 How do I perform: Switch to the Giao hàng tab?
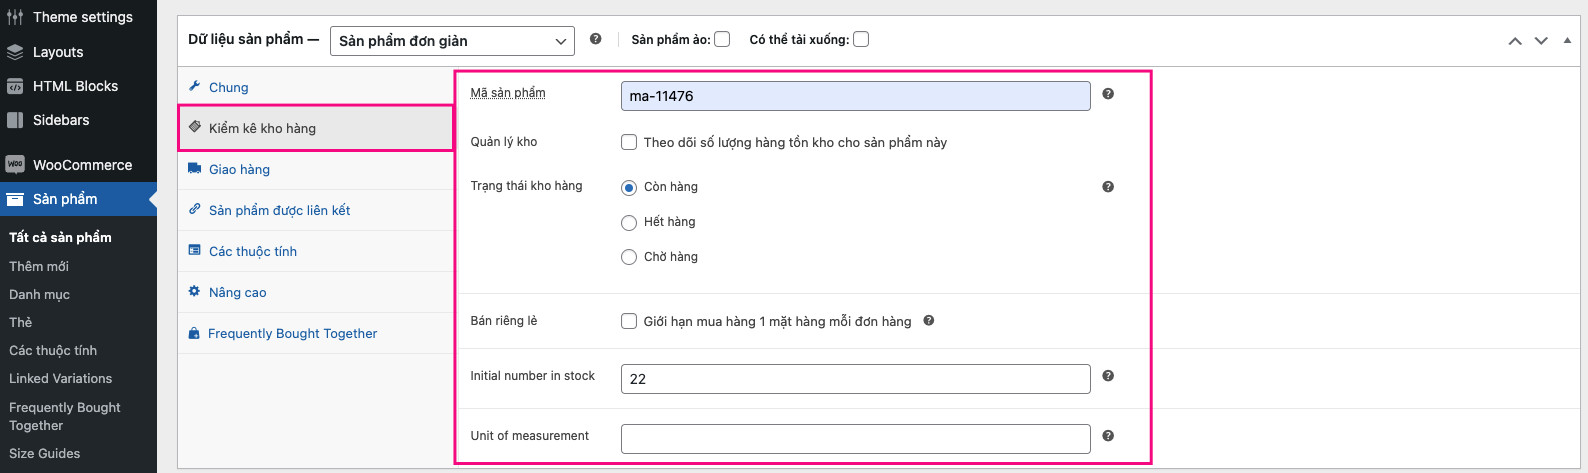(x=239, y=169)
